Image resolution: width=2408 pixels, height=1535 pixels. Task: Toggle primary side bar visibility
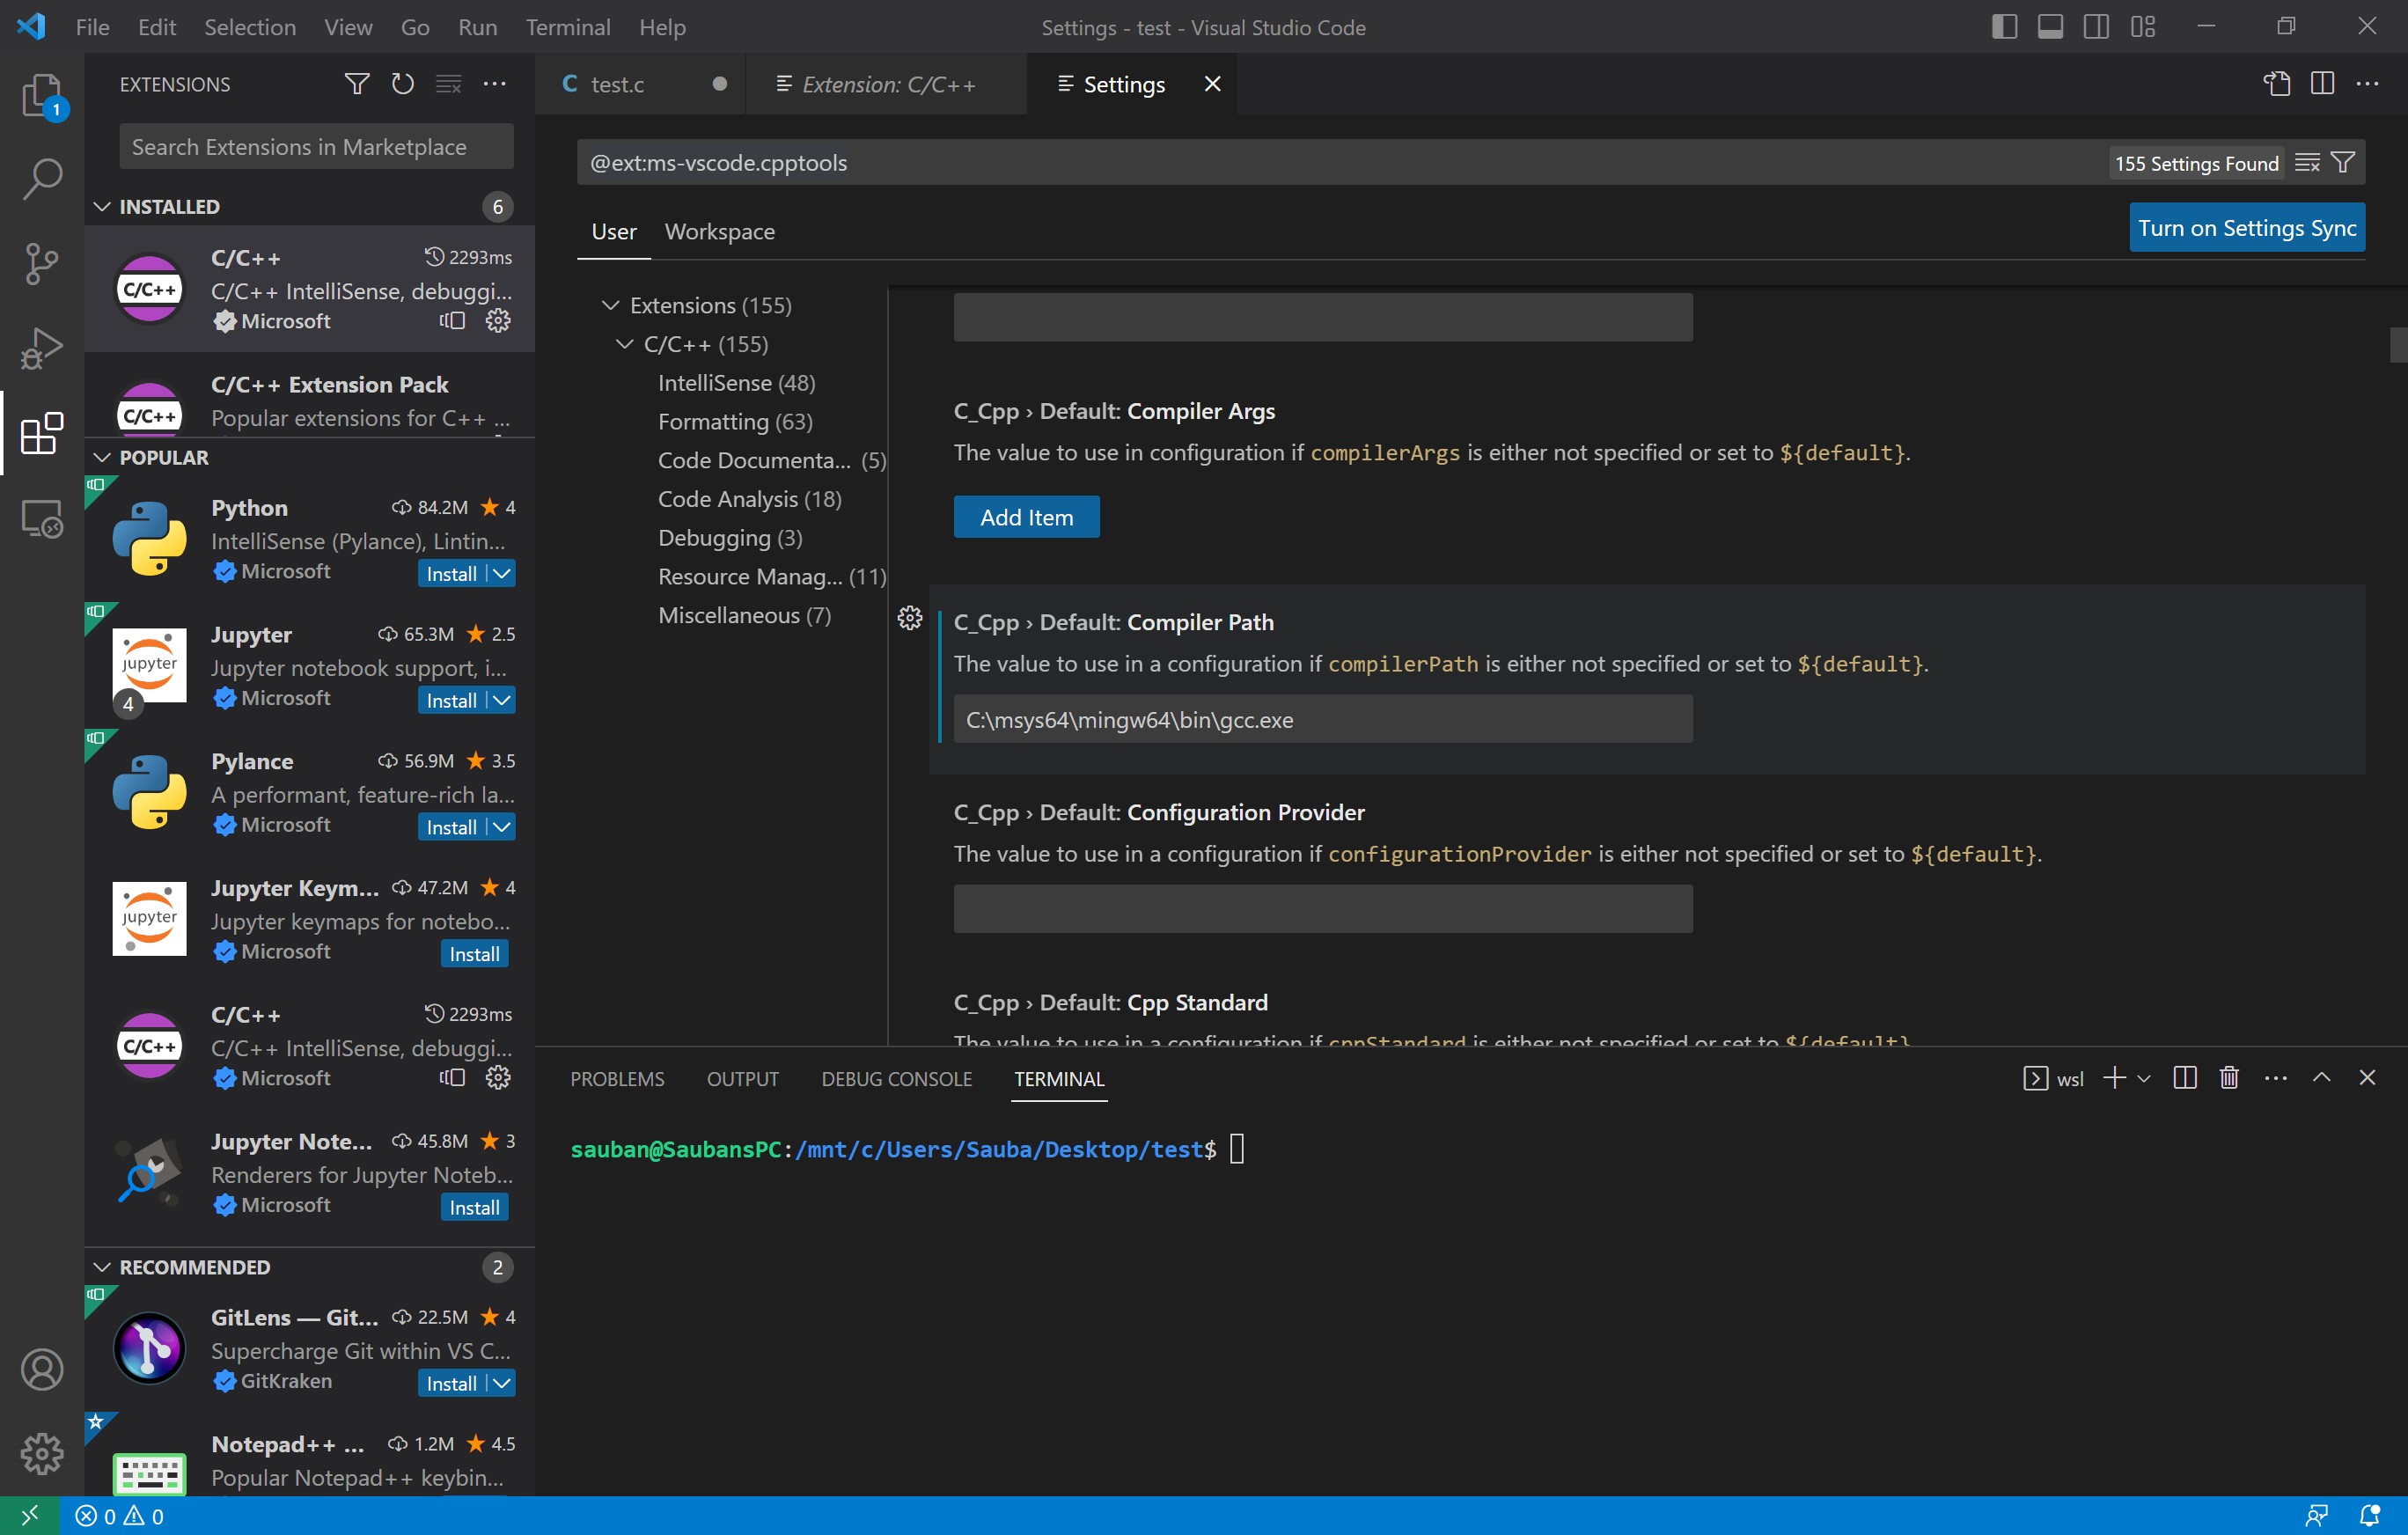[2005, 27]
